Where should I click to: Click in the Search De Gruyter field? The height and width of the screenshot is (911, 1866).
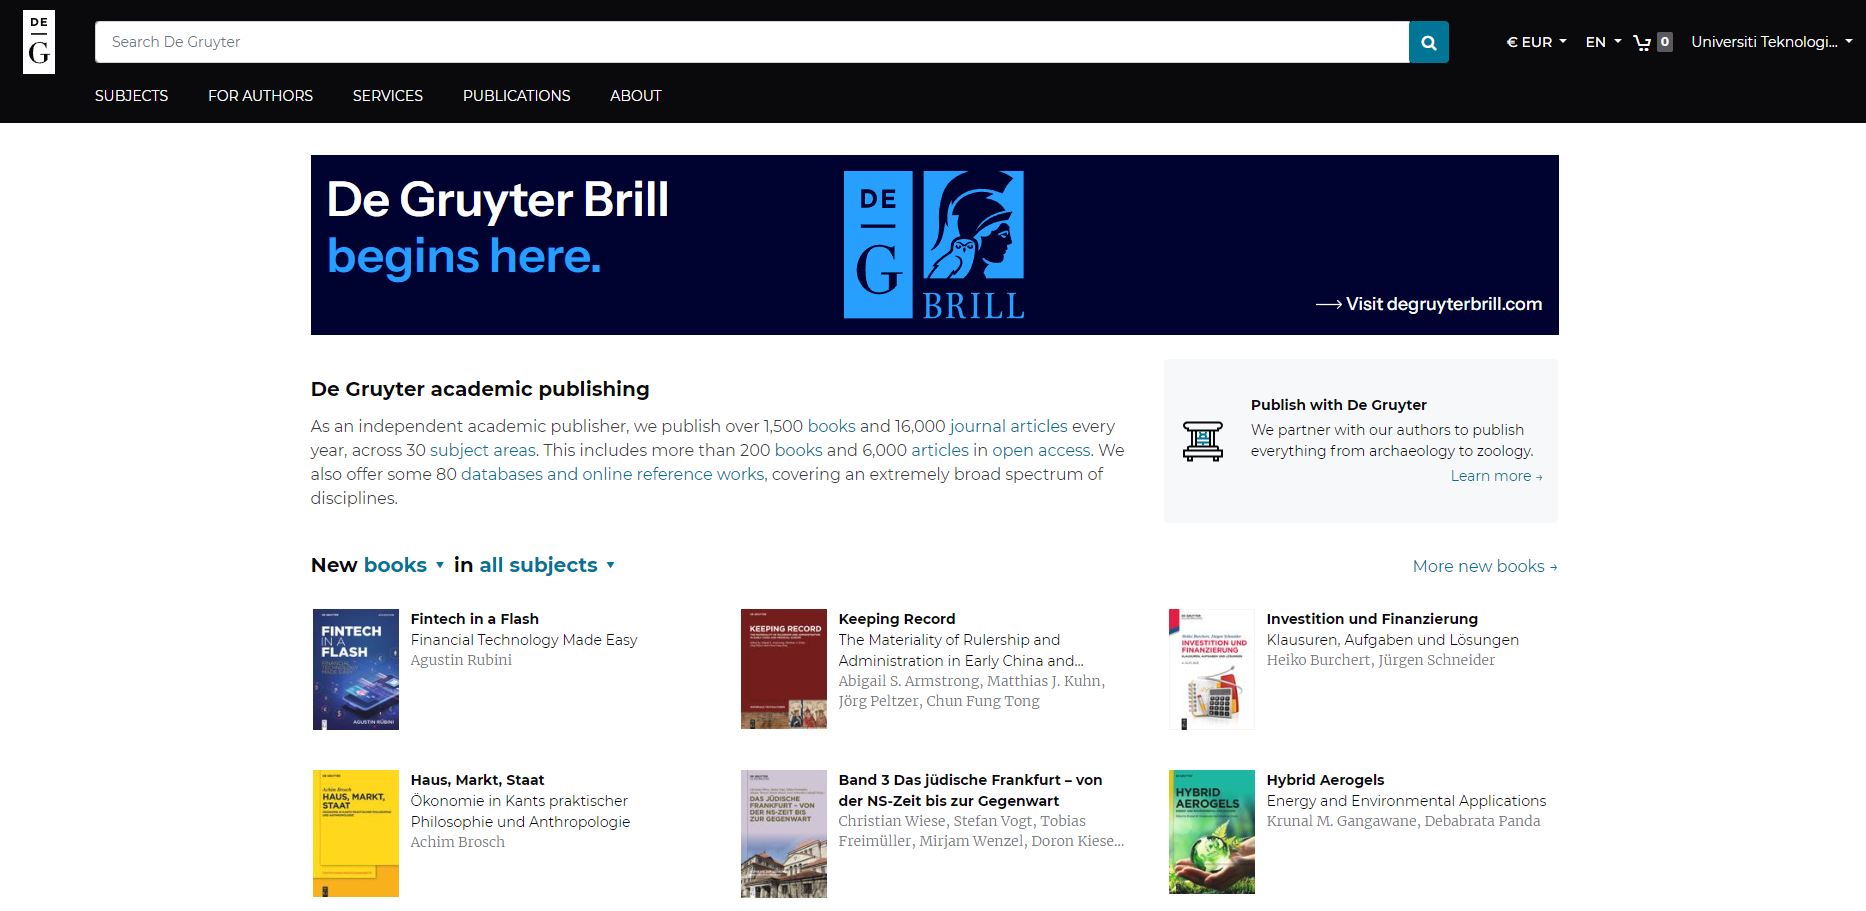752,42
